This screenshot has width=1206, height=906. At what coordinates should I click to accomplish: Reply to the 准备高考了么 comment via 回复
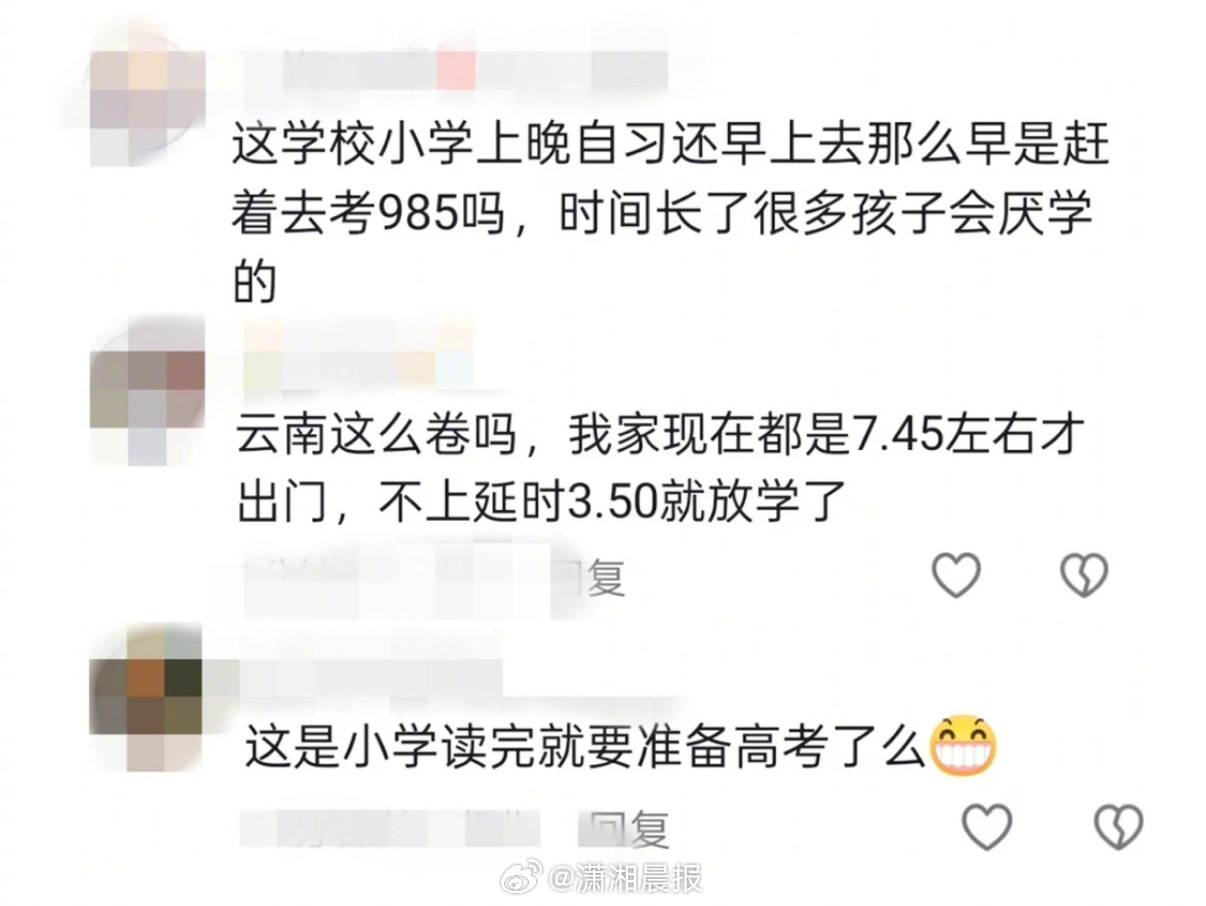(x=628, y=829)
